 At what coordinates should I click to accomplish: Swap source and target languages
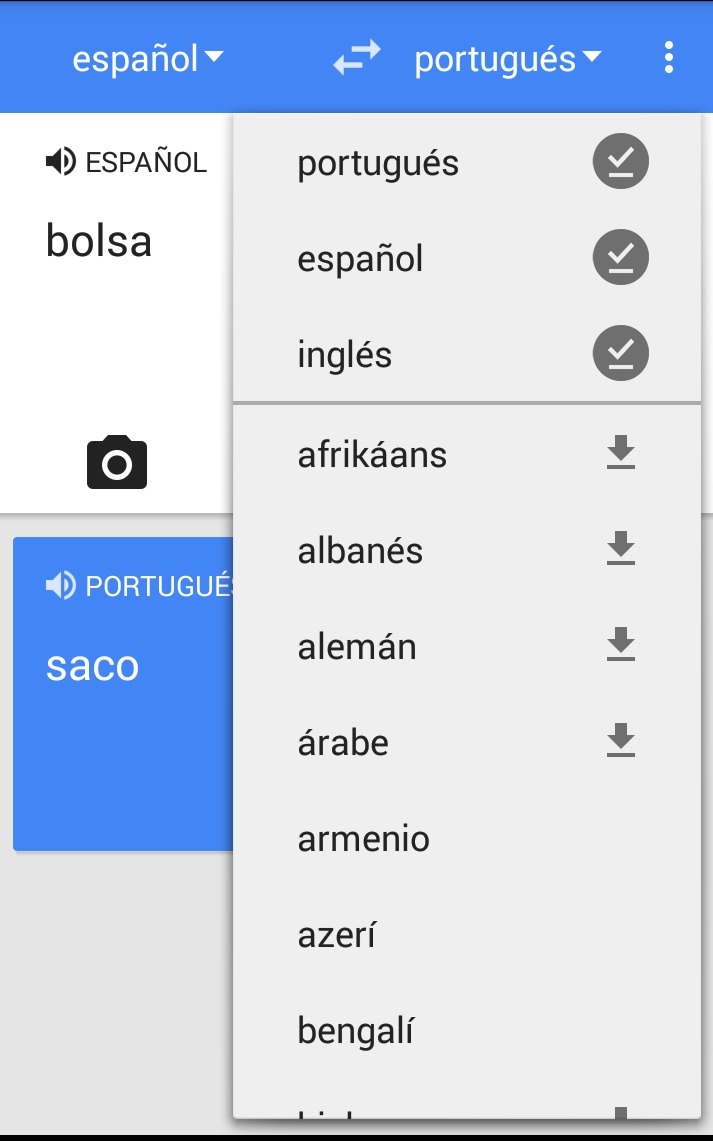tap(357, 59)
